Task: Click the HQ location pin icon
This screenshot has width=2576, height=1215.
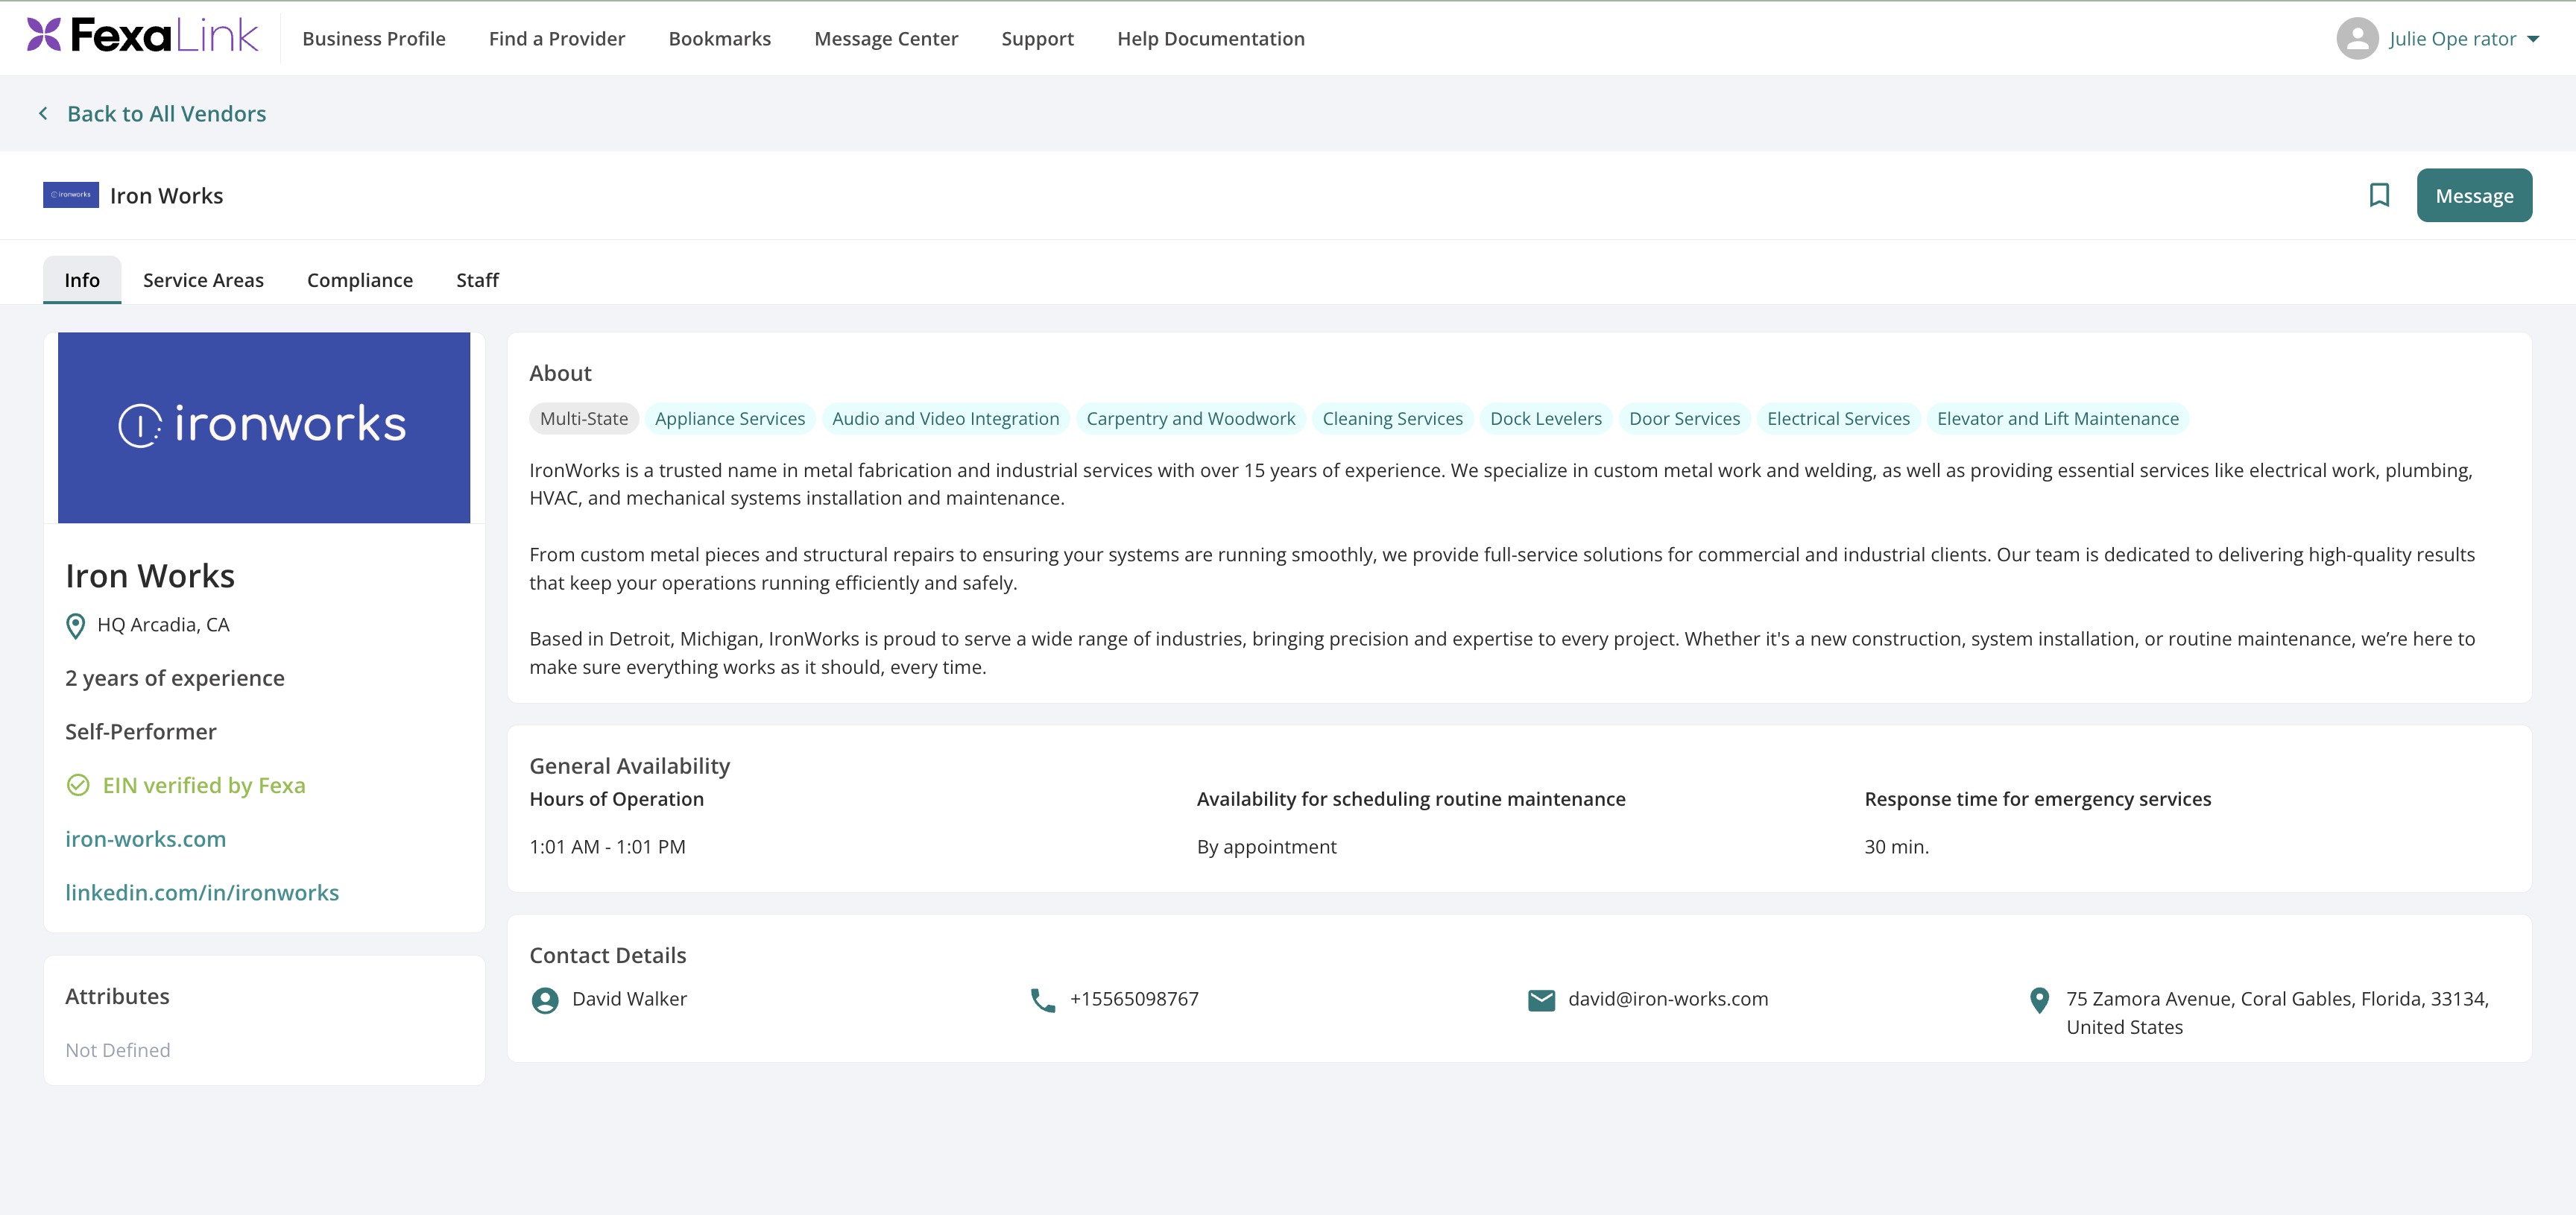Action: click(x=75, y=626)
